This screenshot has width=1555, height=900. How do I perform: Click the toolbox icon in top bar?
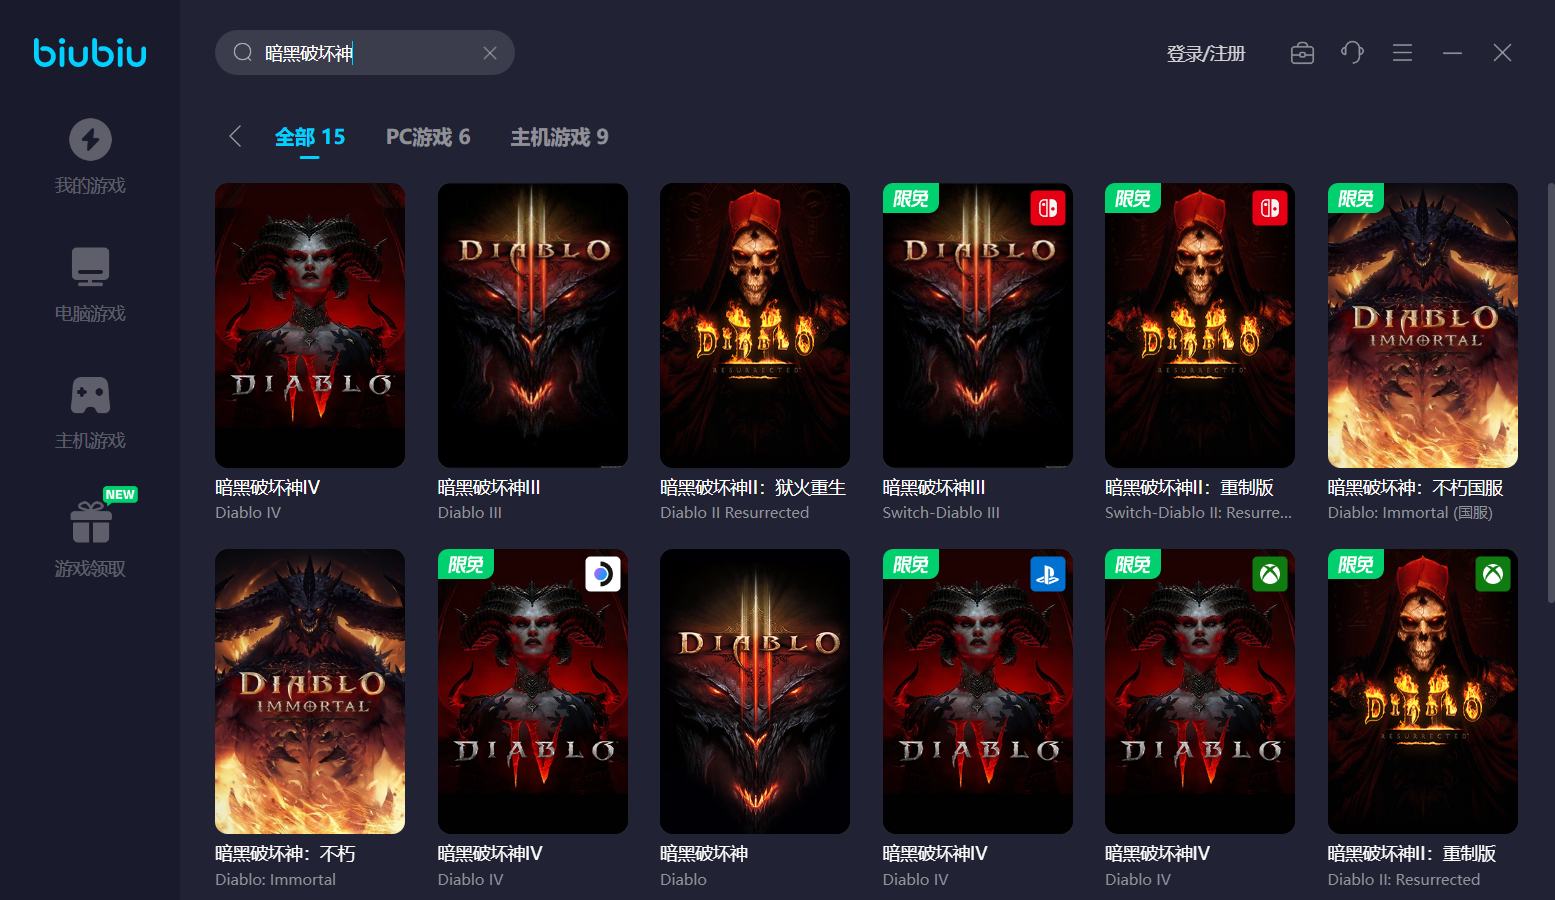pos(1302,53)
